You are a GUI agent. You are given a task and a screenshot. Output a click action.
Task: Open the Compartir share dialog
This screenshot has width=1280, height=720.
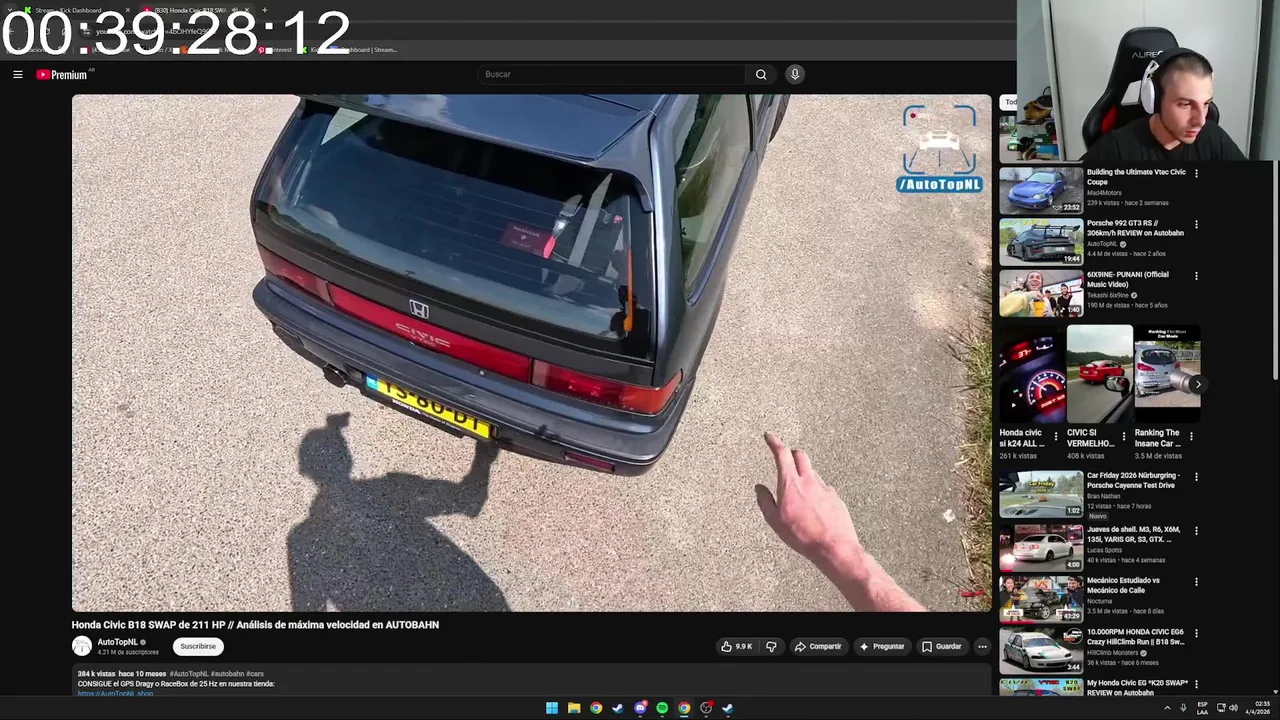(x=818, y=646)
